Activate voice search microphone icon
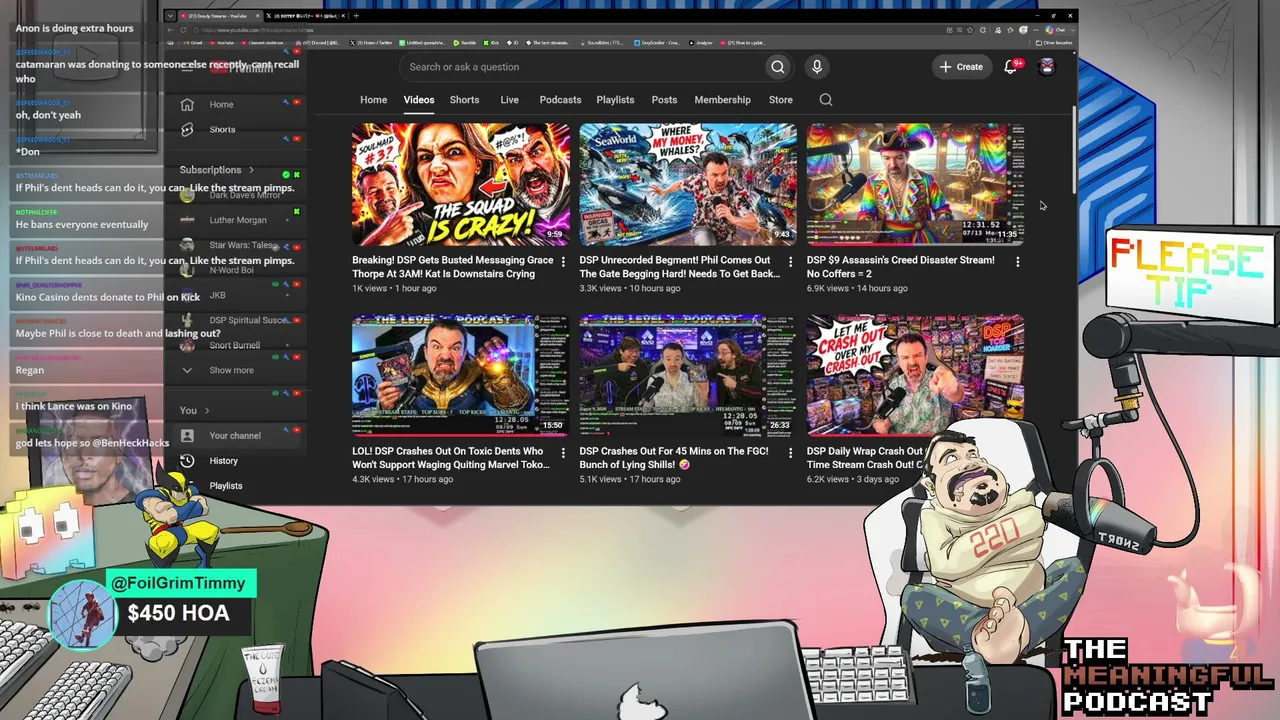This screenshot has width=1280, height=720. (x=817, y=67)
